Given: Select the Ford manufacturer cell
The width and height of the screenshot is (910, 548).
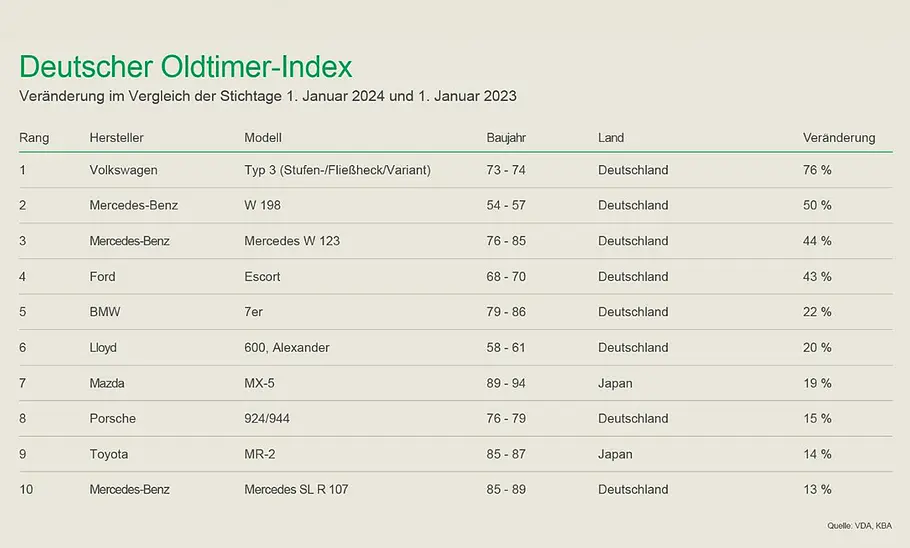Looking at the screenshot, I should point(102,277).
